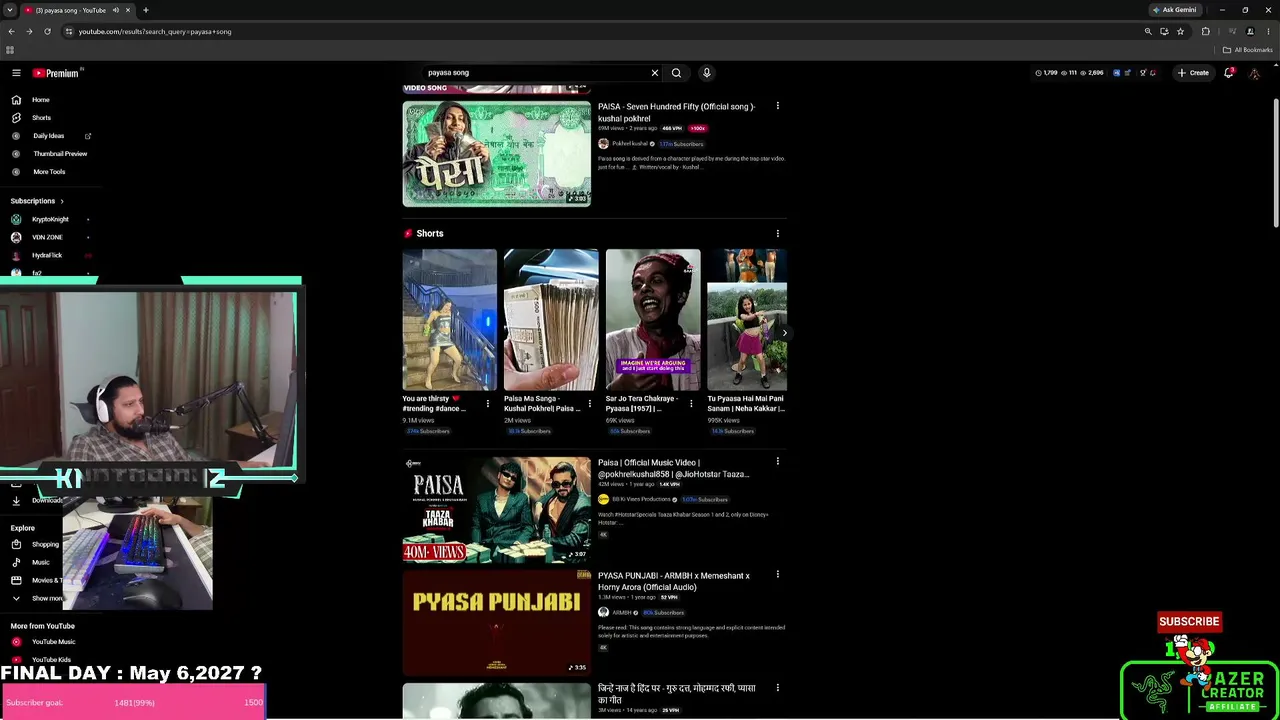Open YouTube Music under More from YouTube
Screen dimensions: 1280x720
pos(53,642)
